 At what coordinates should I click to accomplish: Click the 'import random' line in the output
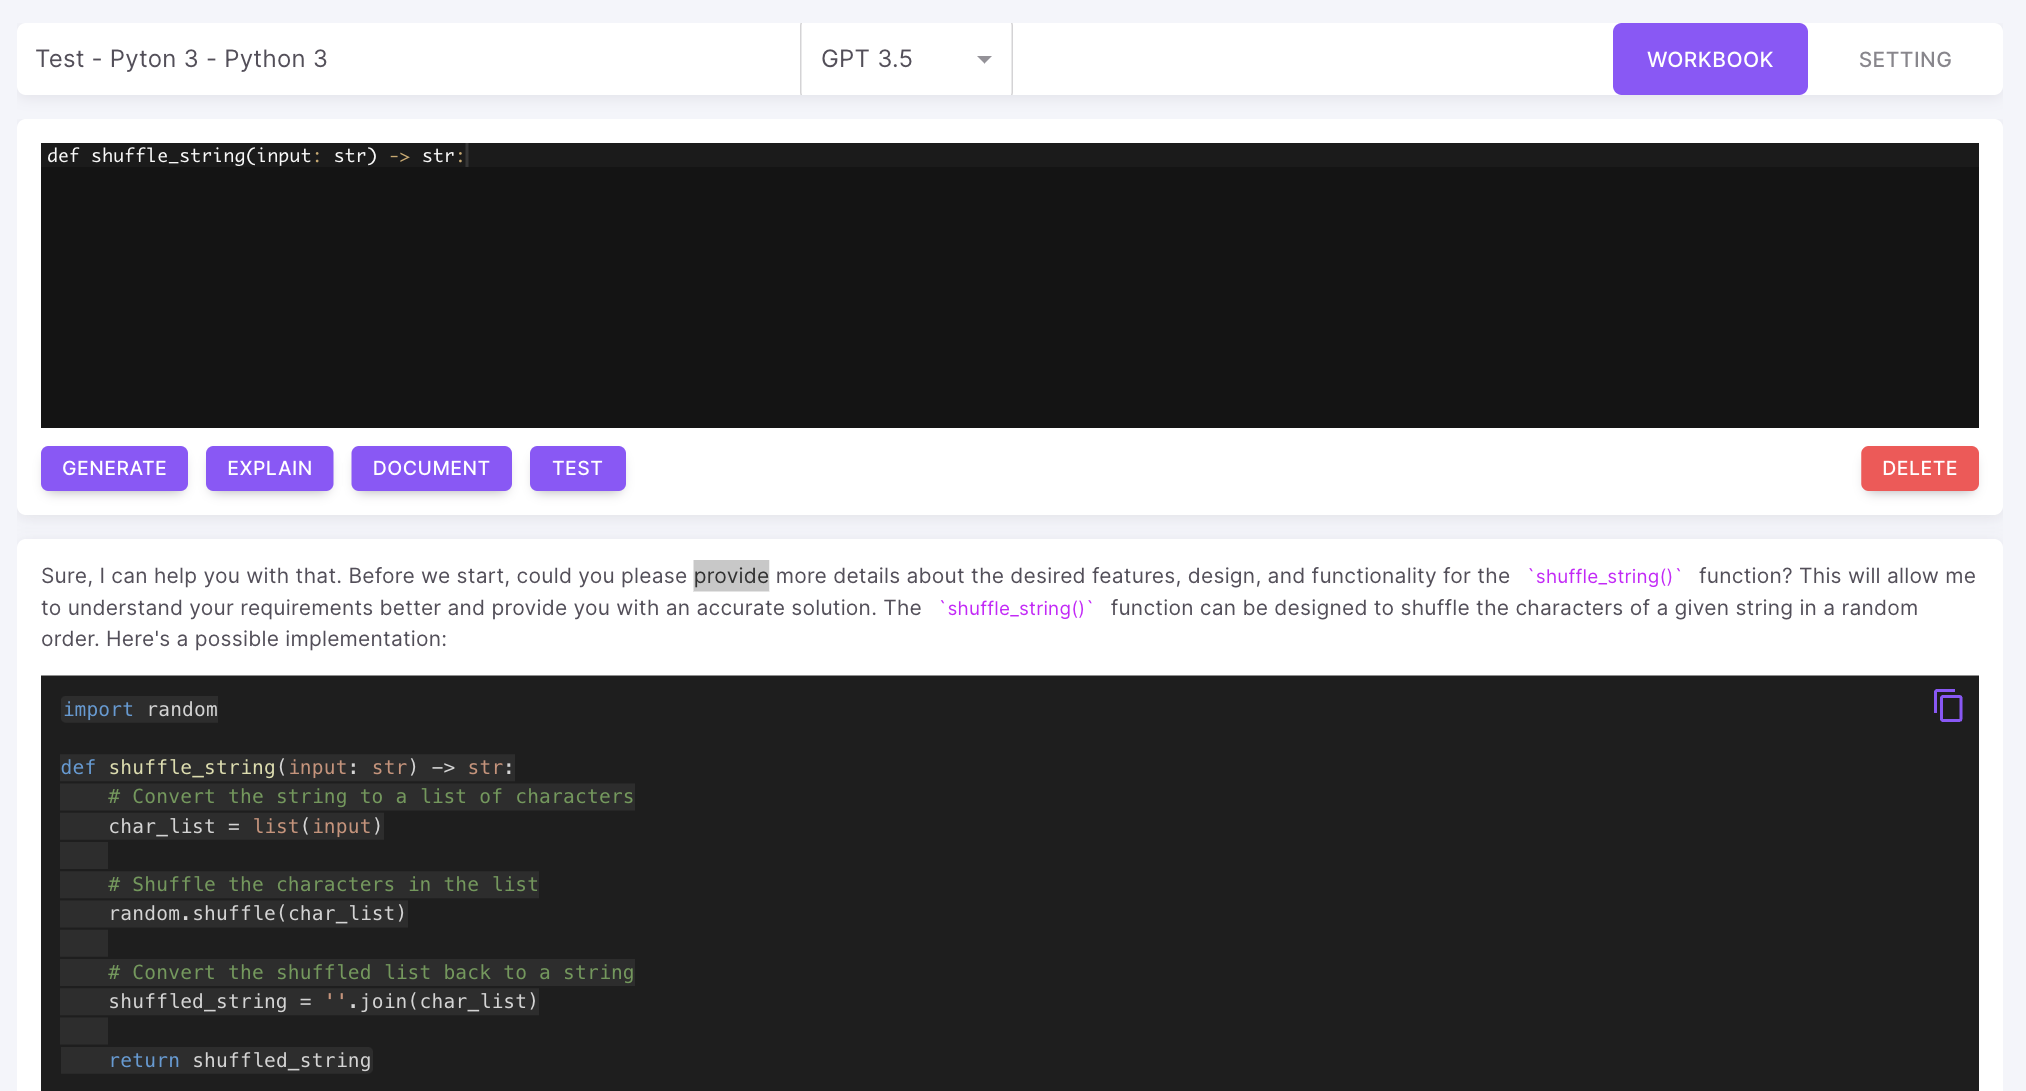point(140,709)
